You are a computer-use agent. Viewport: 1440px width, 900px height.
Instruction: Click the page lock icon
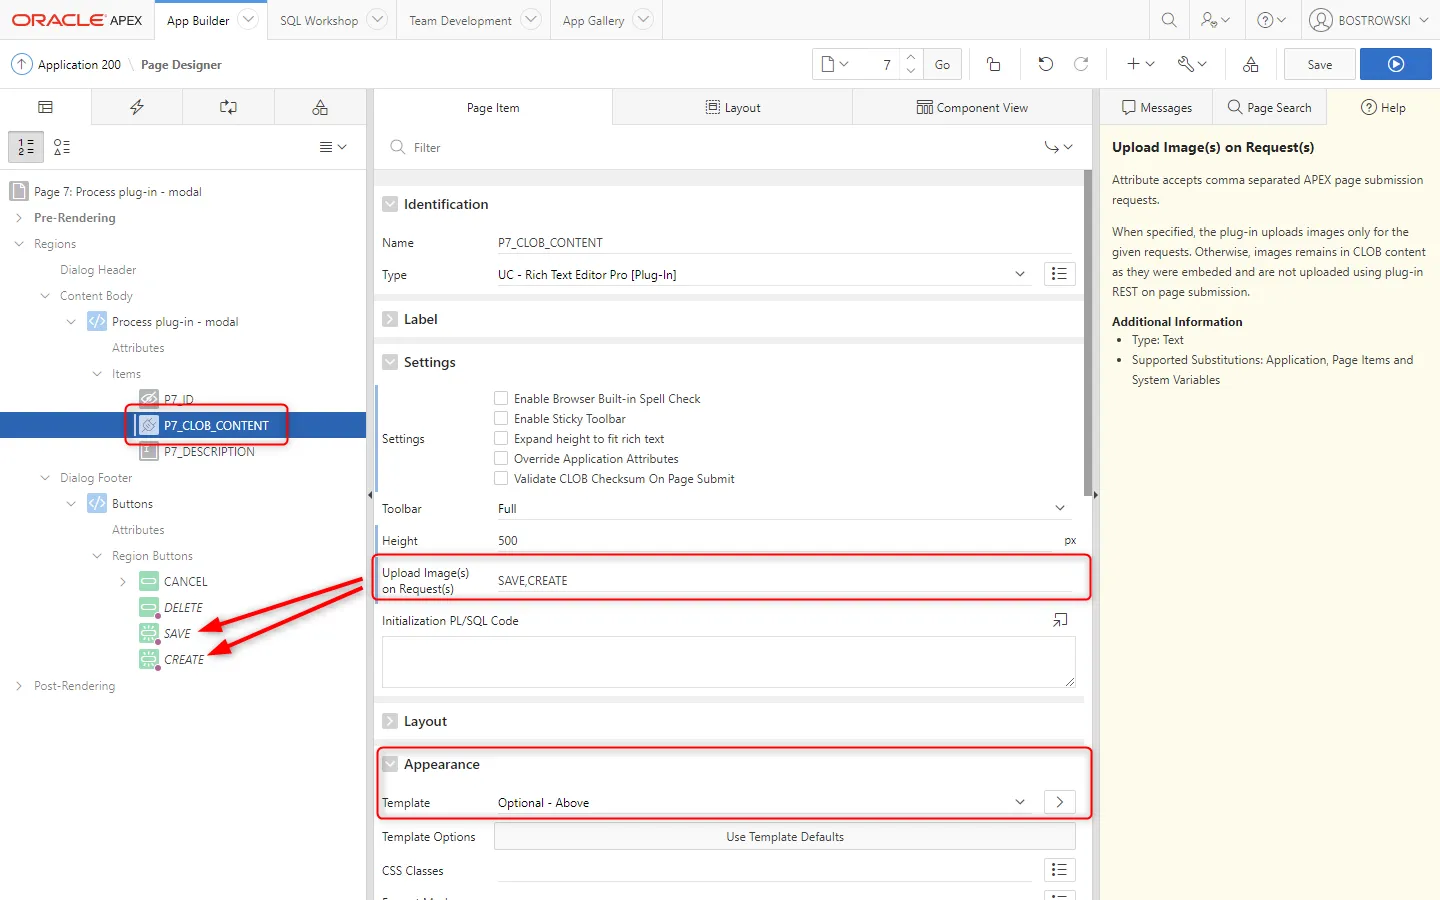pyautogui.click(x=993, y=64)
